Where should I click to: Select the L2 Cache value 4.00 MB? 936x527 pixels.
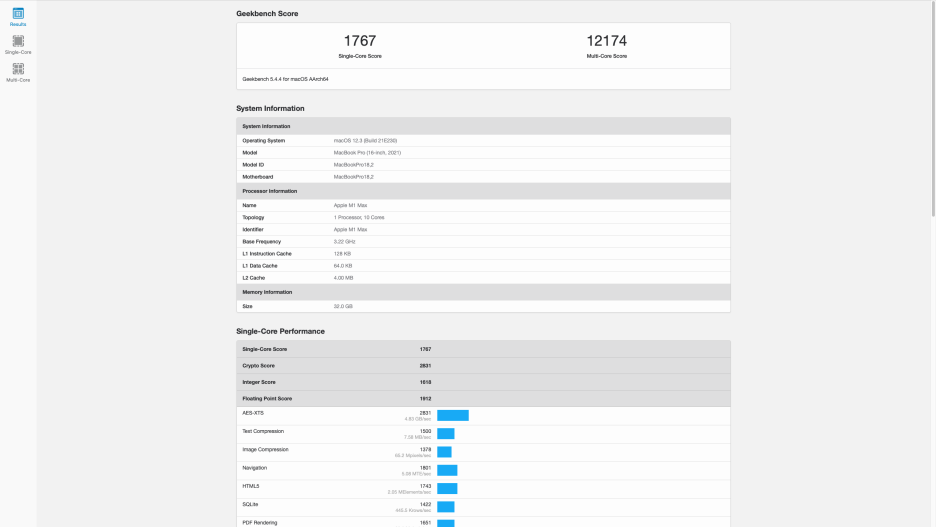(343, 278)
